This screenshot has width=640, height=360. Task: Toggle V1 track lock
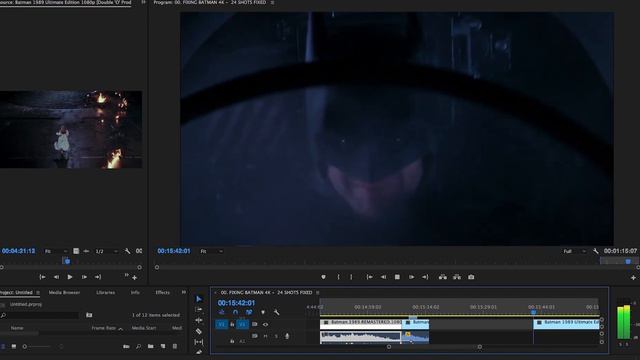pos(232,324)
